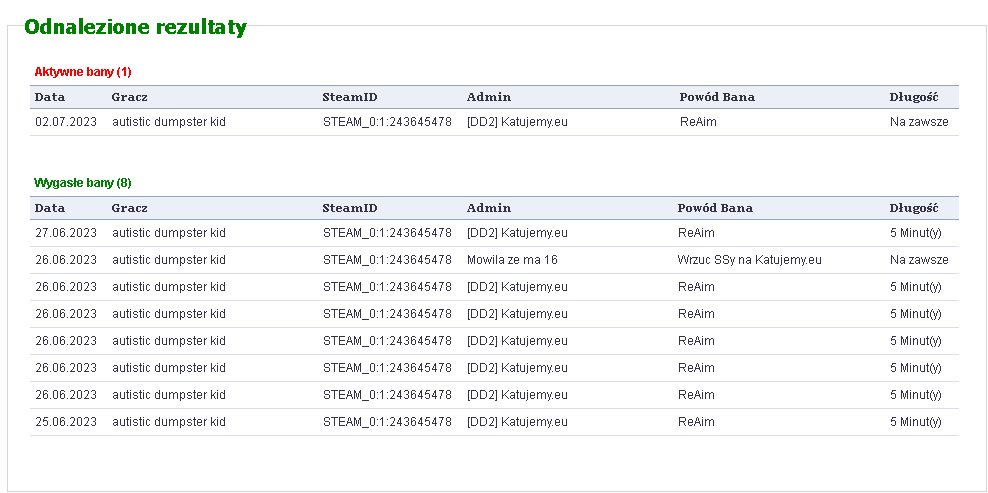The image size is (988, 493).
Task: Select the date 02.07.2023
Action: (x=66, y=122)
